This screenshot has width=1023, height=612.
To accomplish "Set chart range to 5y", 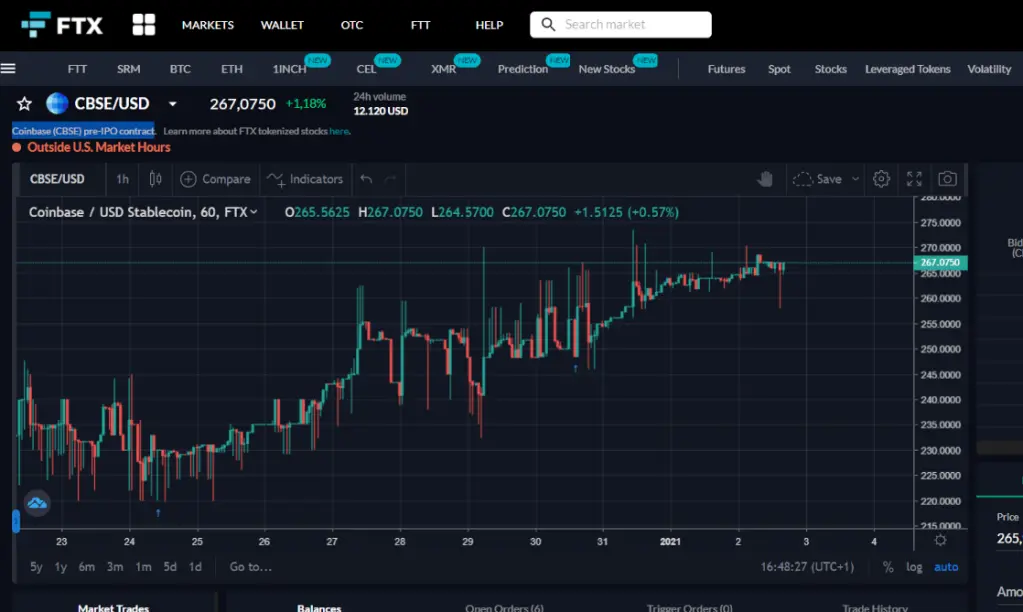I will pos(37,567).
